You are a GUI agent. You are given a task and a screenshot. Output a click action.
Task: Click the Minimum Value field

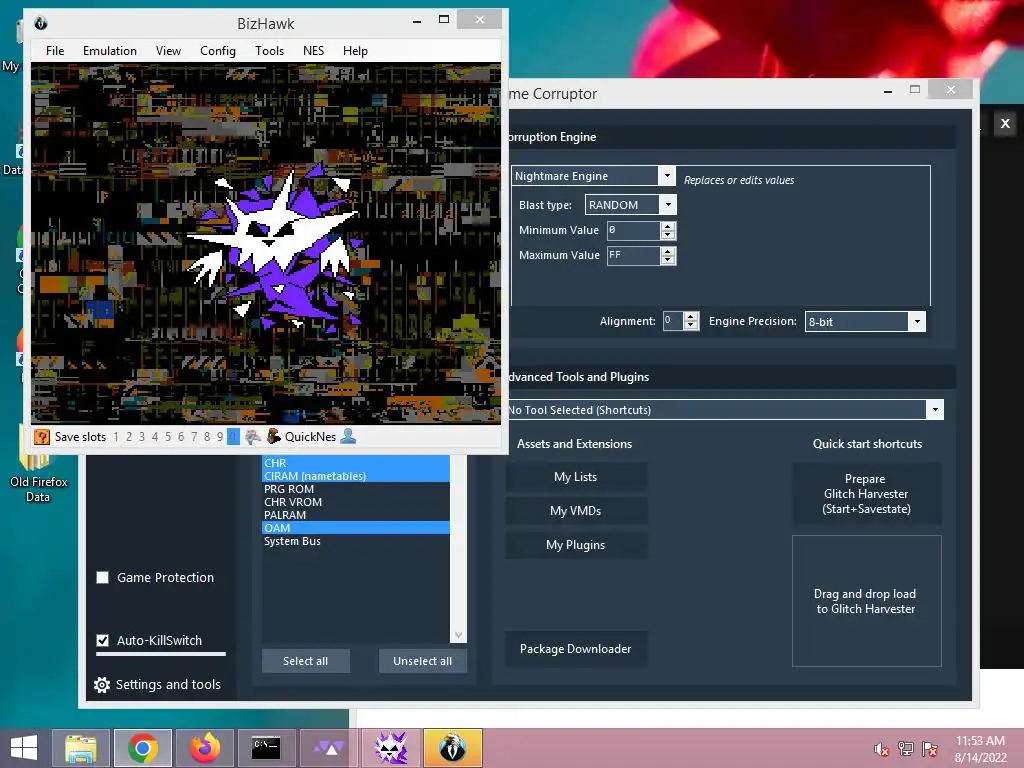pos(633,230)
